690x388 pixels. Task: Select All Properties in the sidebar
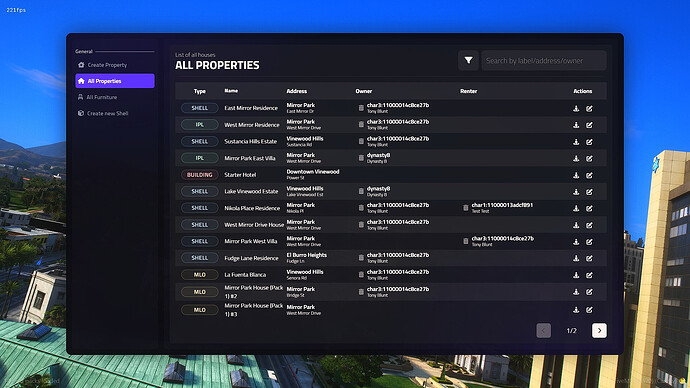coord(115,81)
